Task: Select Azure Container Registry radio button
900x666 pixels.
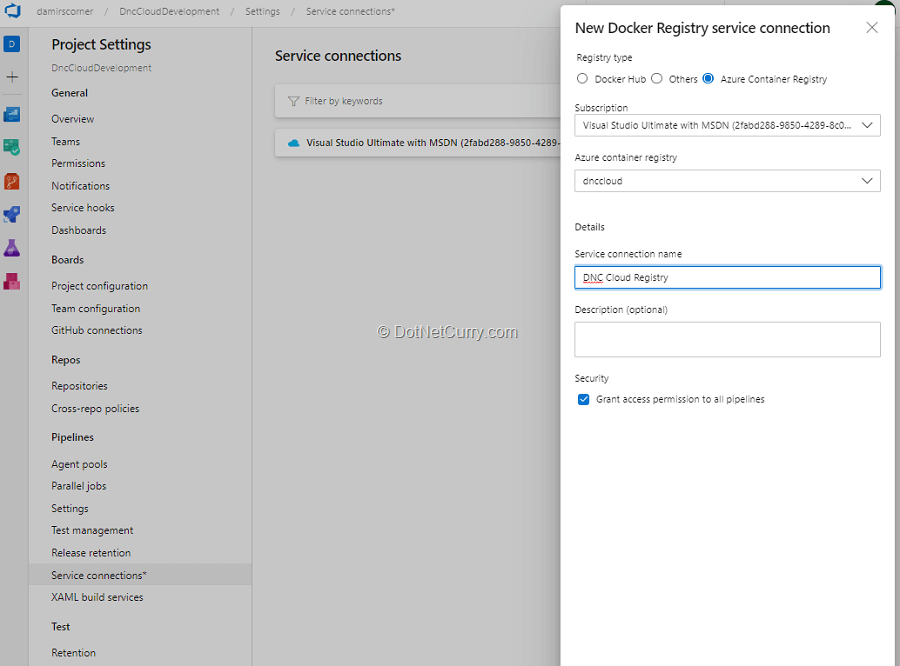Action: pyautogui.click(x=708, y=79)
